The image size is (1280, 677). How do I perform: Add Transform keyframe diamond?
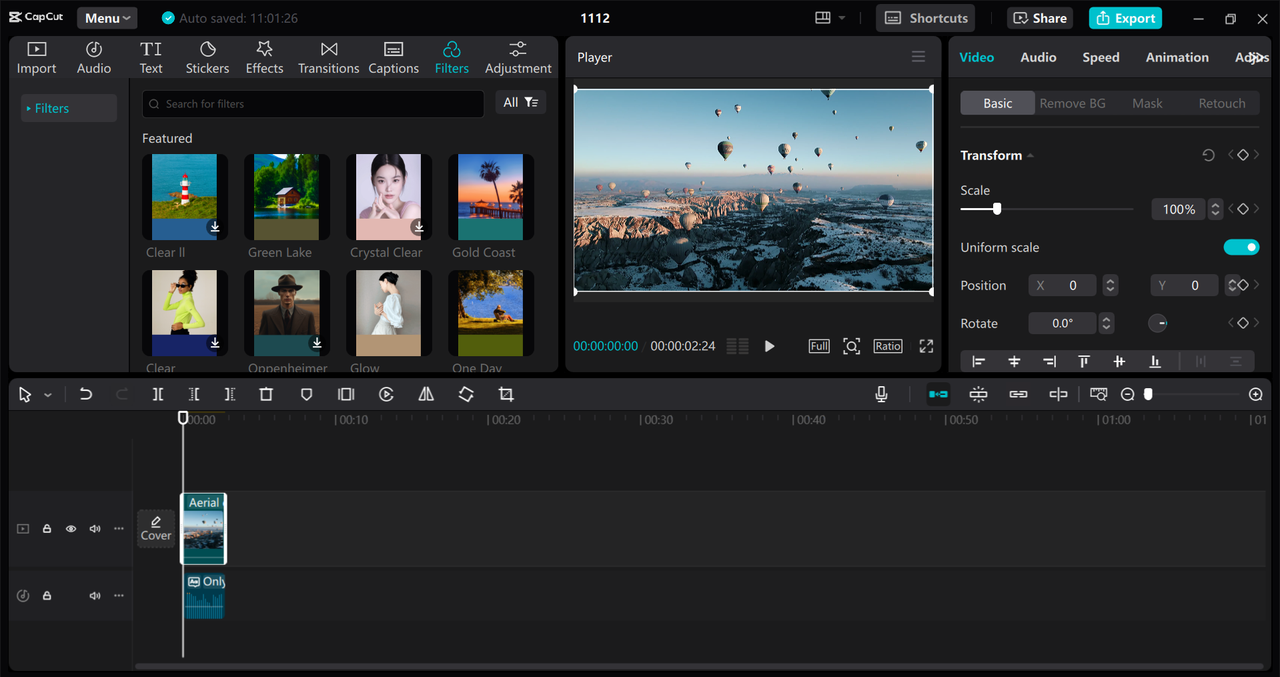1243,155
